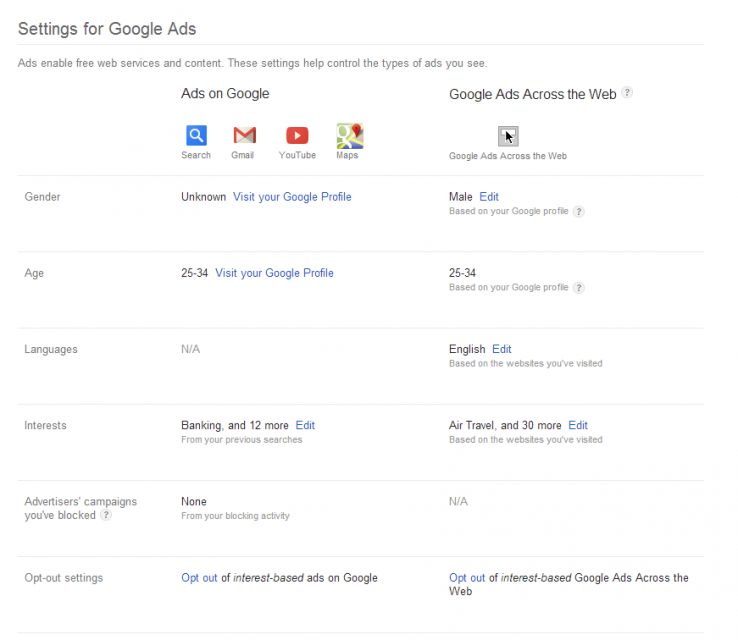Edit Banking and 12 more interests

tap(305, 425)
